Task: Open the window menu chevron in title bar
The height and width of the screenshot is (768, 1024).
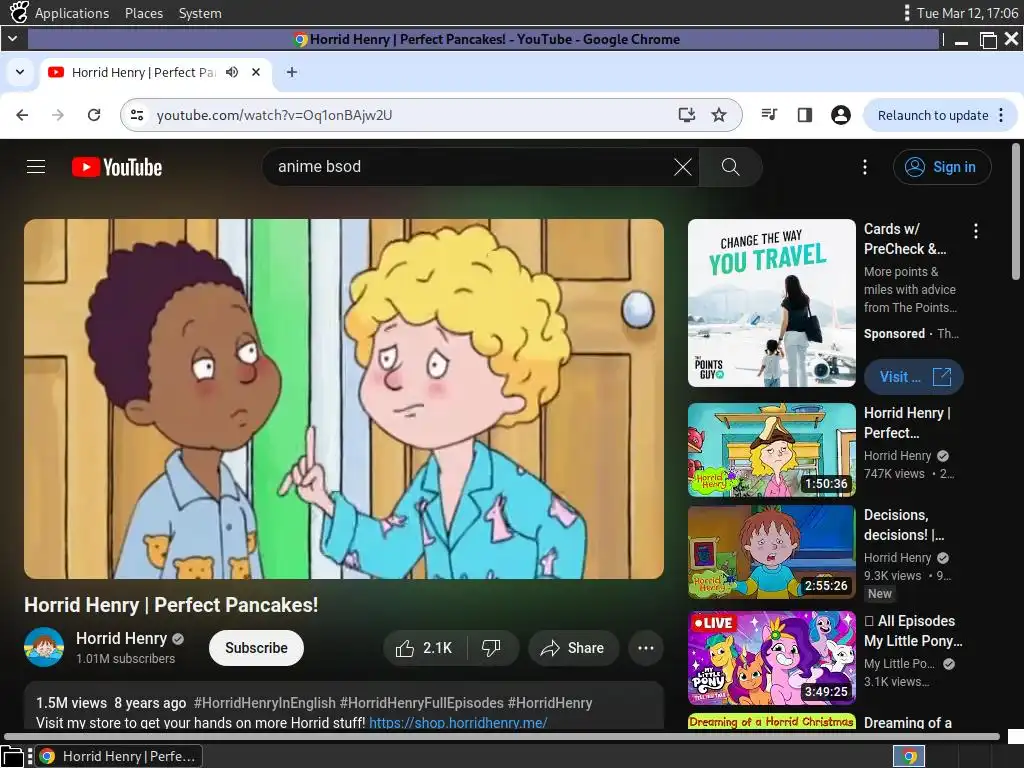Action: click(12, 39)
